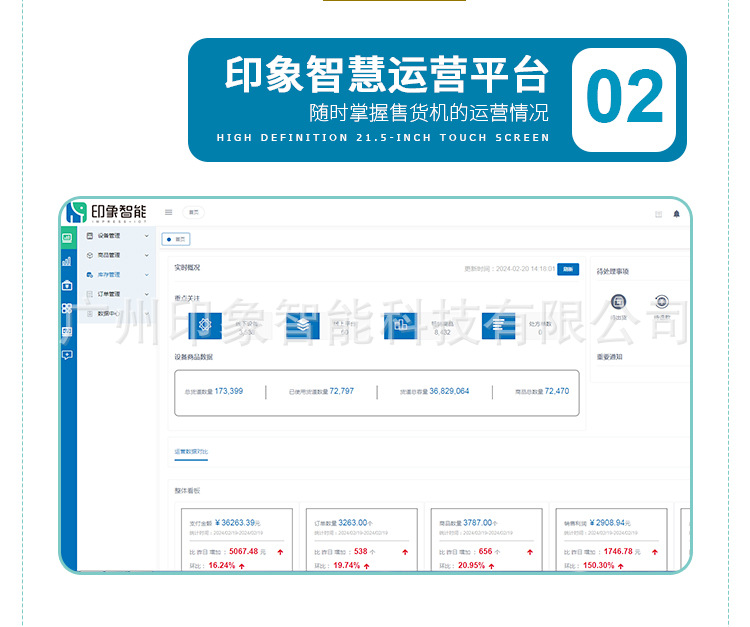Click product total value 72,470

click(557, 391)
